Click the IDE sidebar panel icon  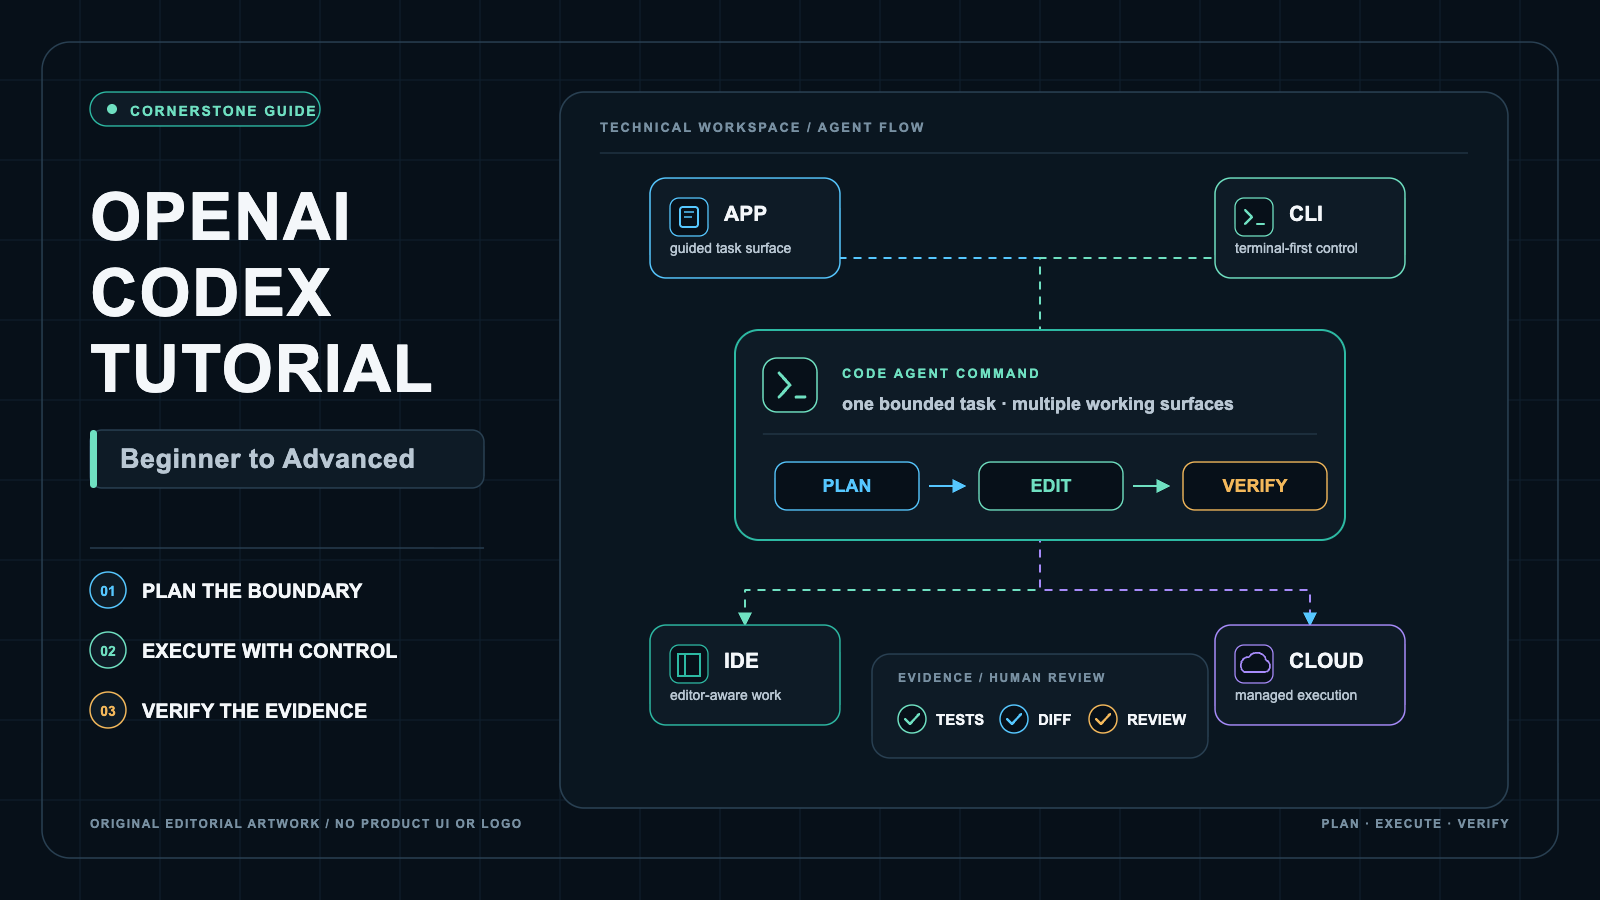(689, 664)
